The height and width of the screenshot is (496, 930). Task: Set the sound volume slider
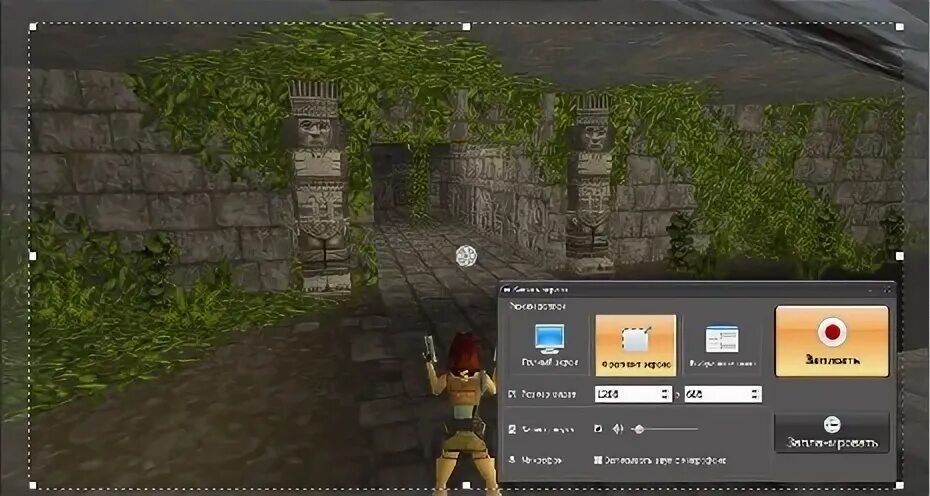coord(665,428)
